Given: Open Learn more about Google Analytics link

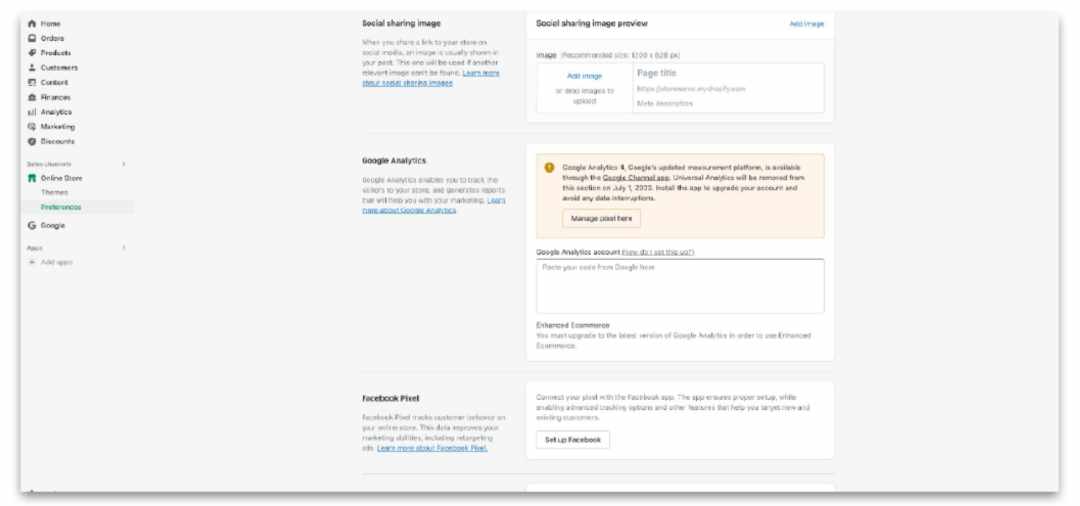Looking at the screenshot, I should point(434,205).
